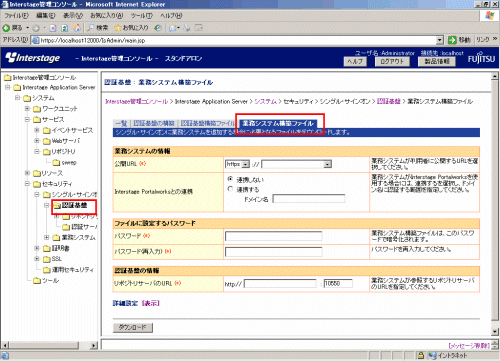Screen dimensions: 500x362
Task: Expand the Web server tree node
Action: [37, 141]
